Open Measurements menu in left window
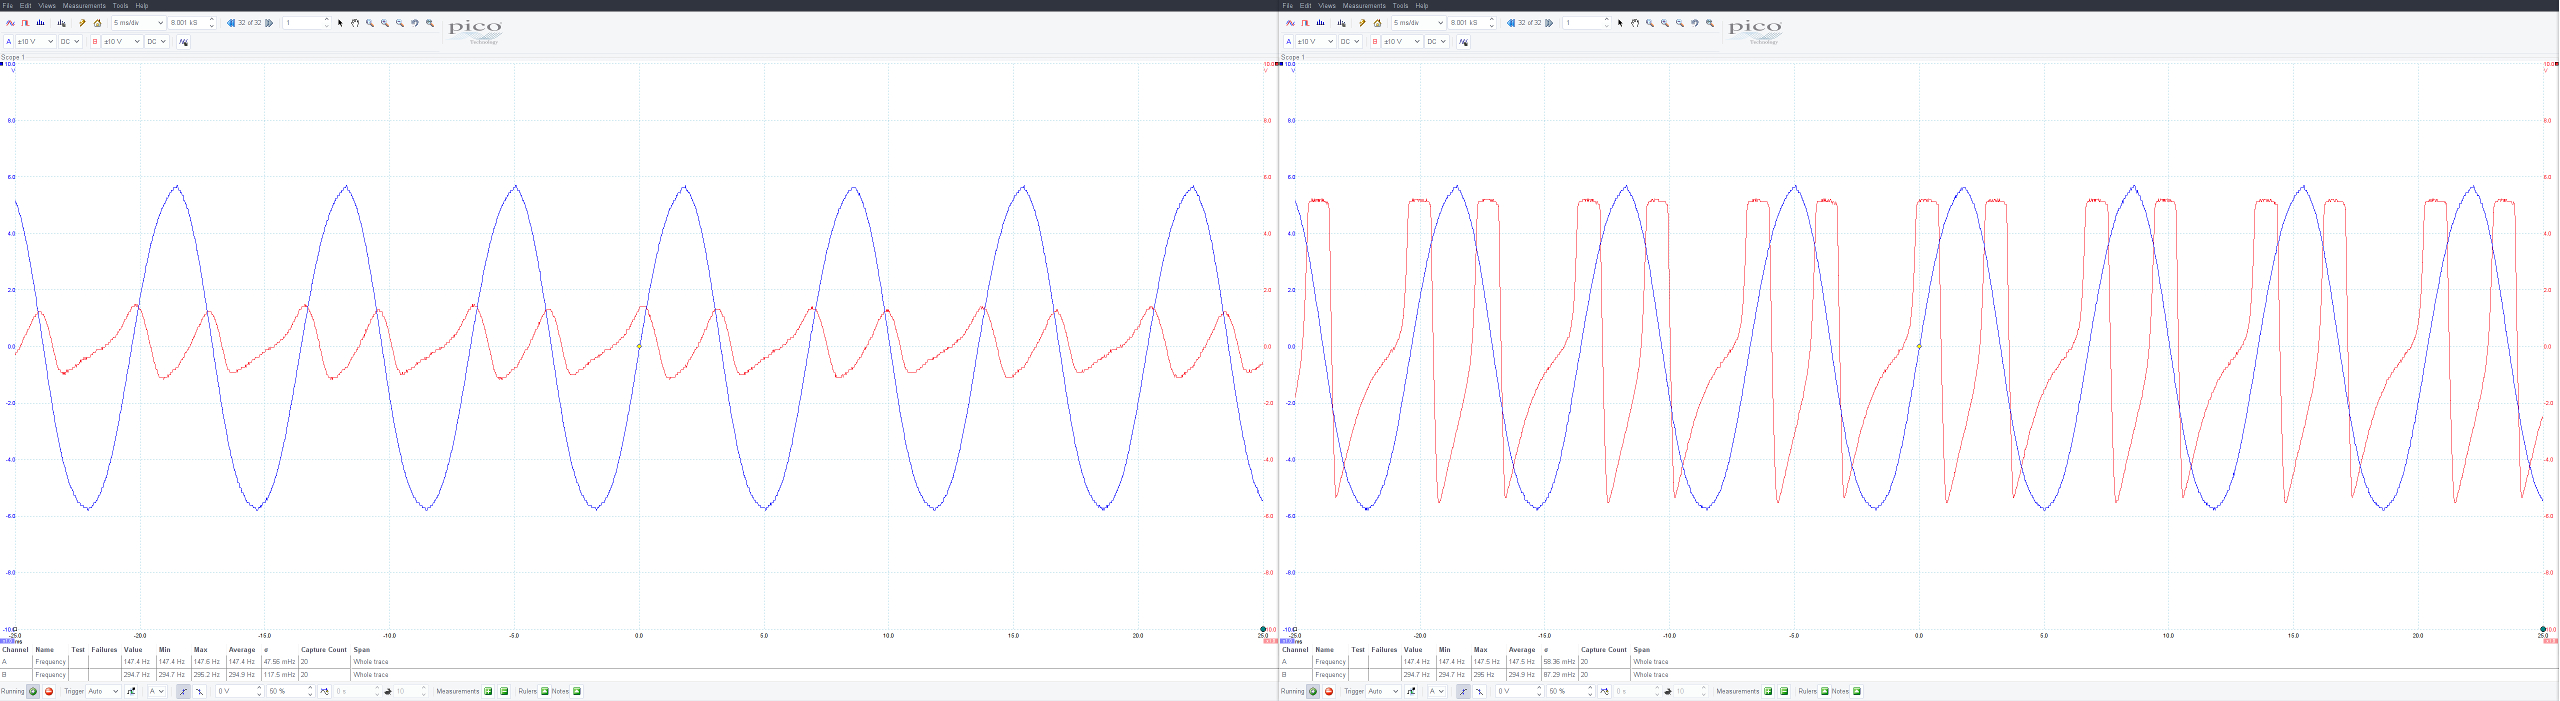The height and width of the screenshot is (701, 2560). (84, 5)
